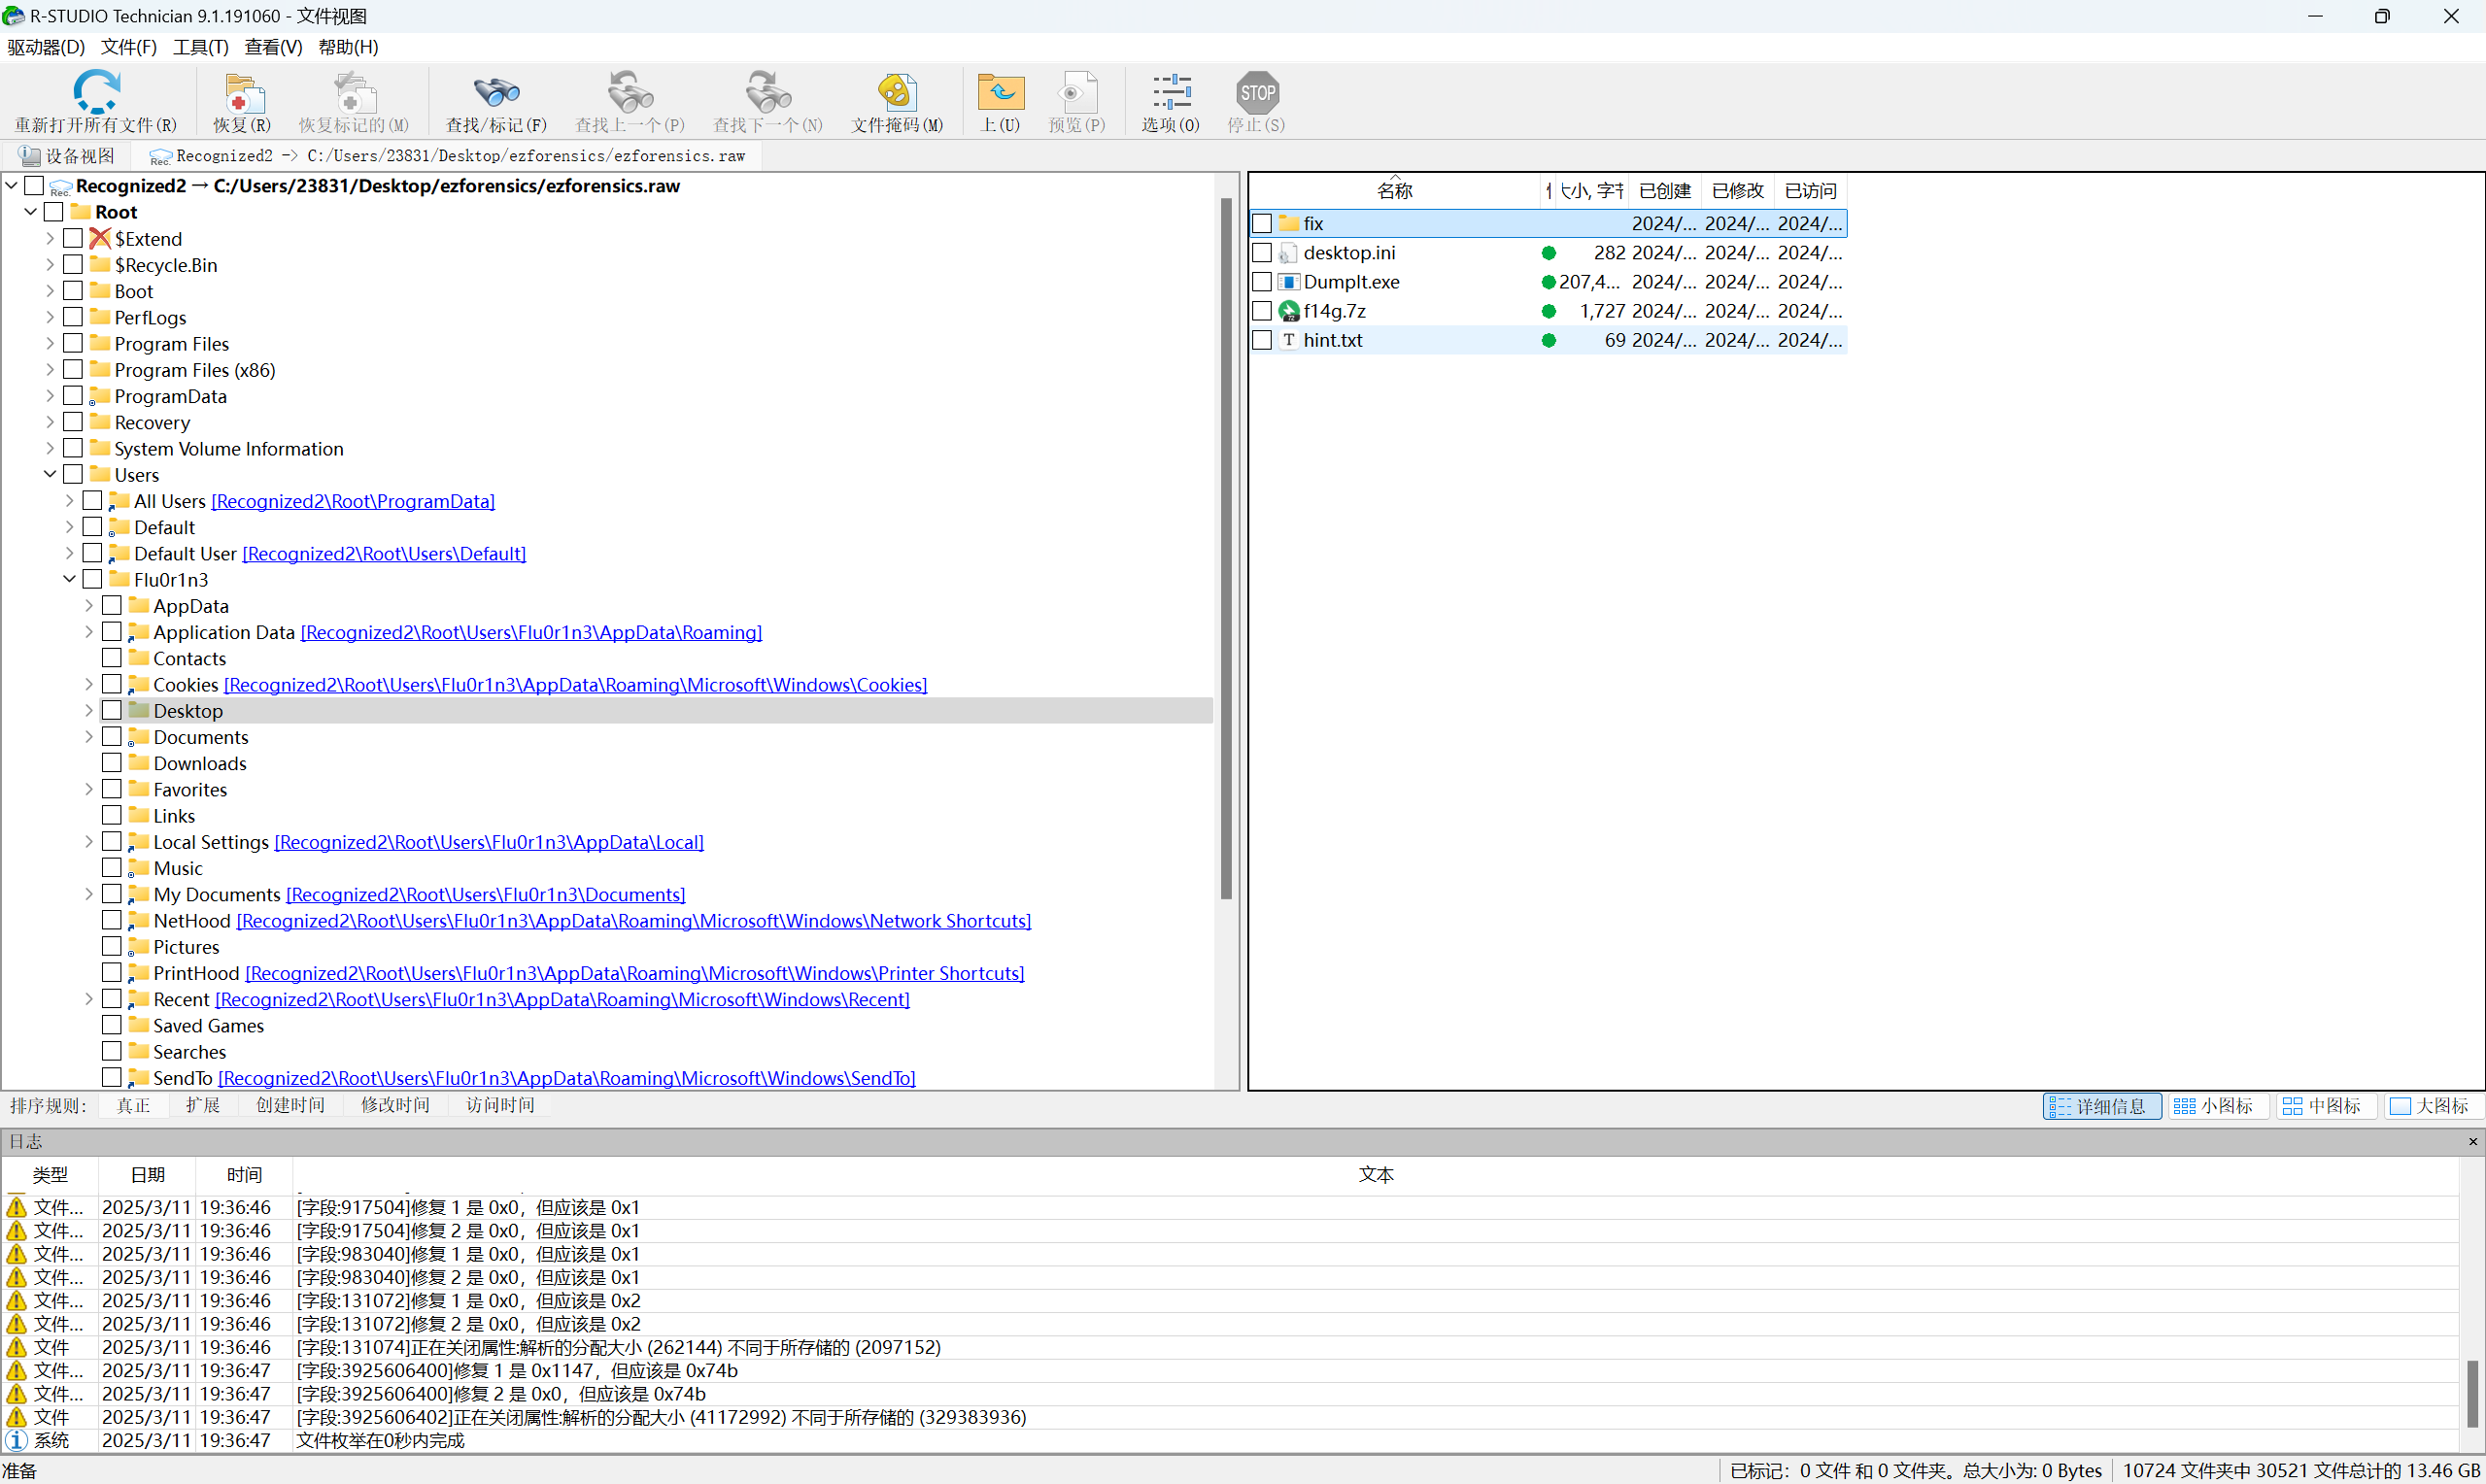Collapse the Users folder node

pos(50,474)
